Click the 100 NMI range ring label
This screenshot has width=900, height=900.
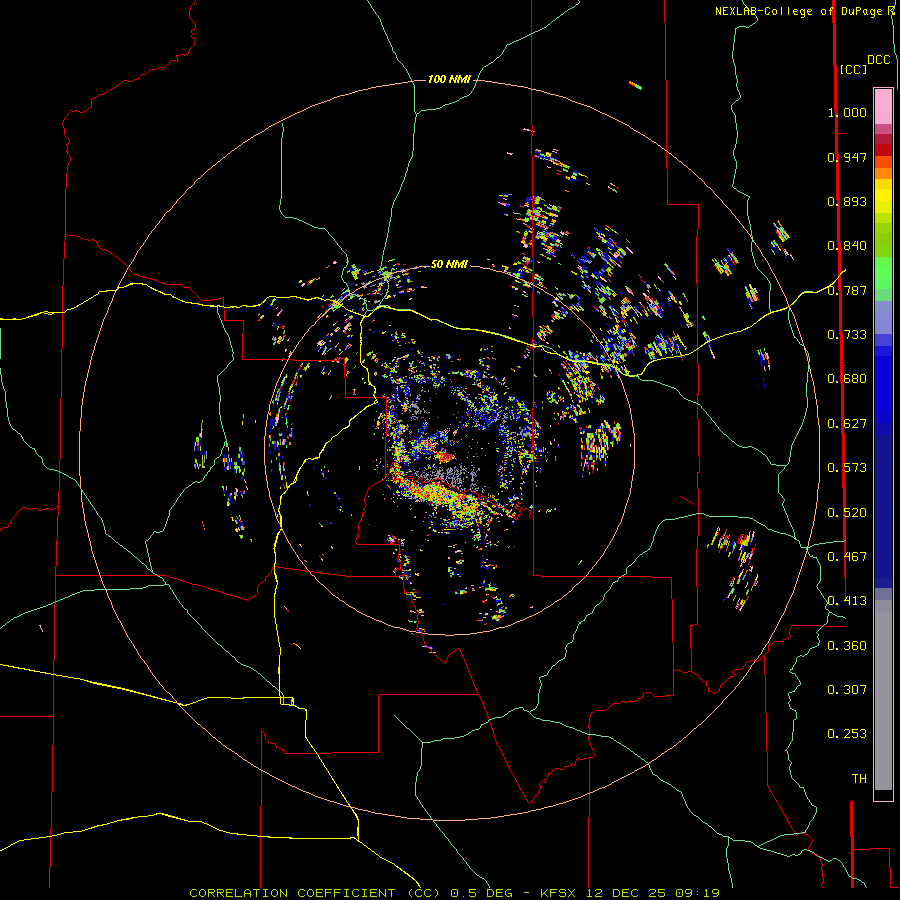click(x=449, y=79)
